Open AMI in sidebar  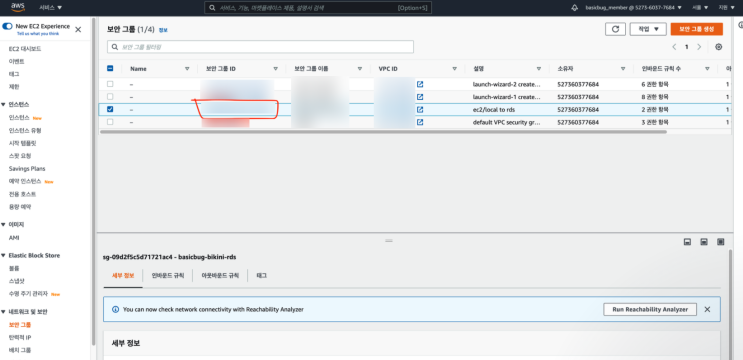click(14, 238)
